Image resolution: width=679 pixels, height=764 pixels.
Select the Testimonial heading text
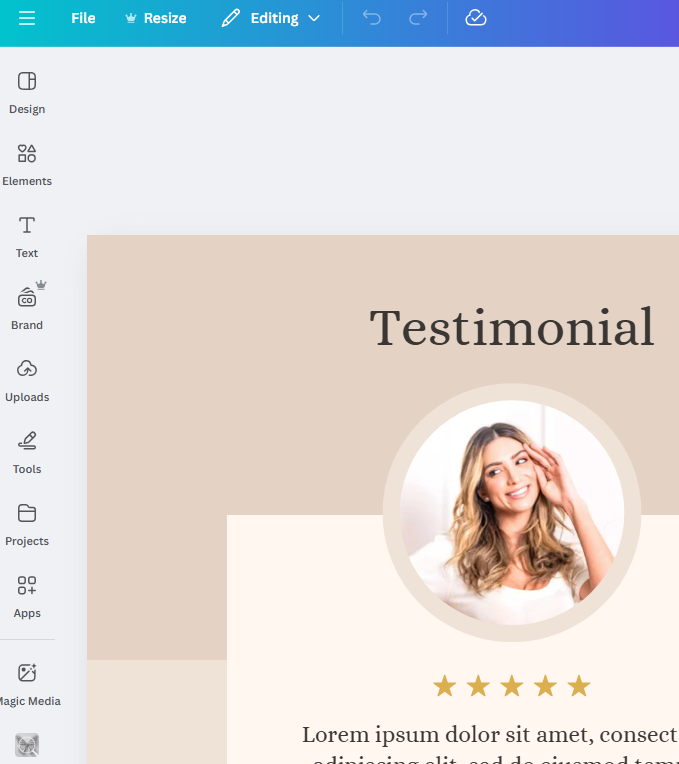[x=511, y=327]
